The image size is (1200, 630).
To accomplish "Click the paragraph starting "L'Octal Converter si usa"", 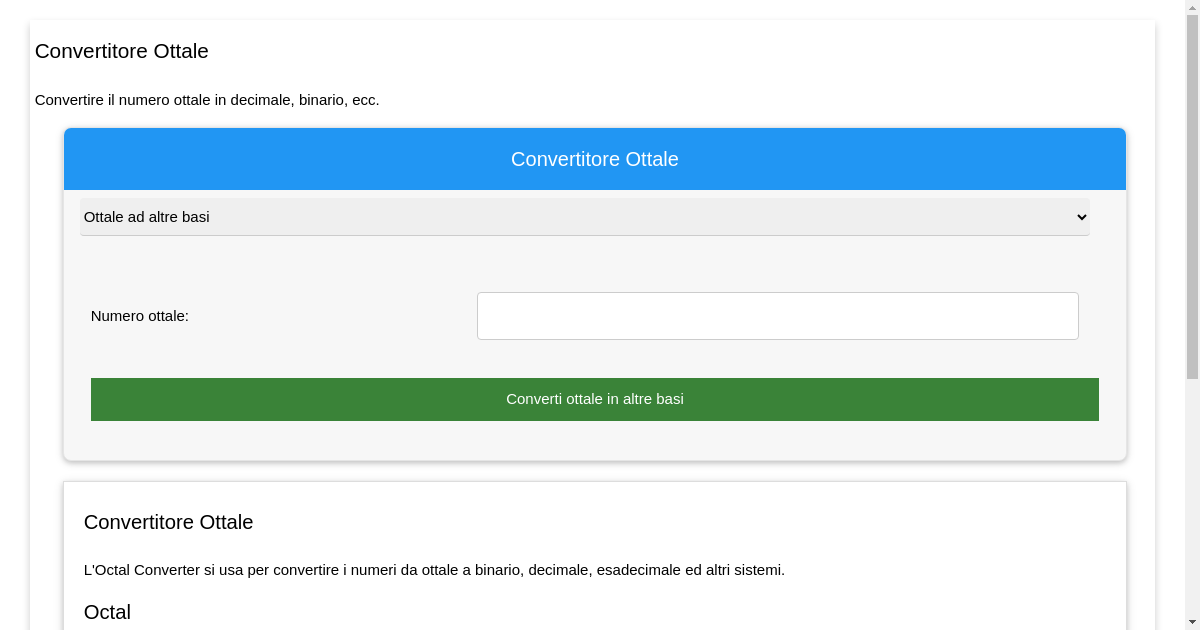I will (x=434, y=570).
